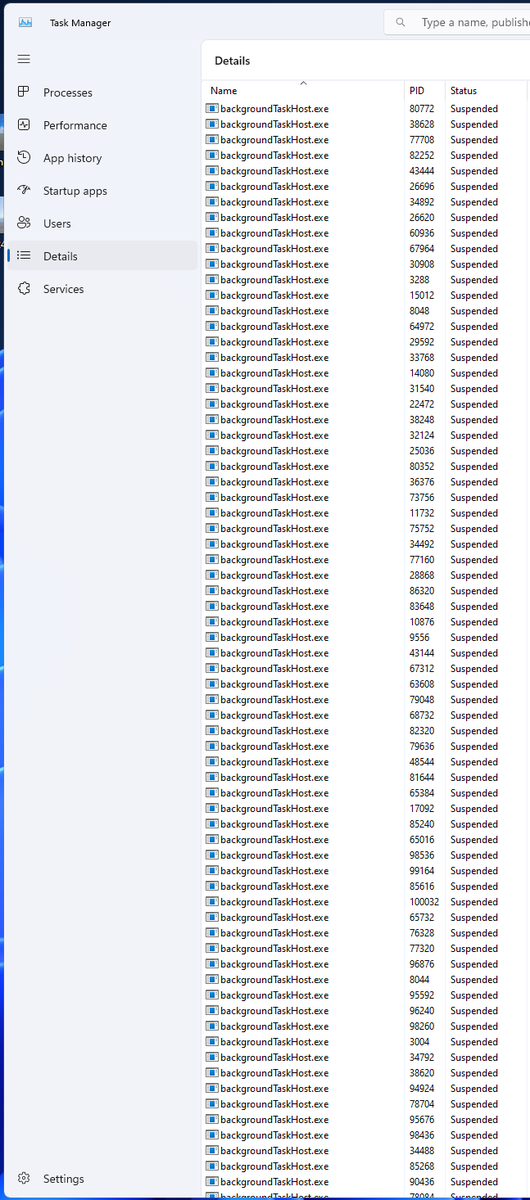This screenshot has height=1200, width=530.
Task: Click the App history icon
Action: coord(24,158)
